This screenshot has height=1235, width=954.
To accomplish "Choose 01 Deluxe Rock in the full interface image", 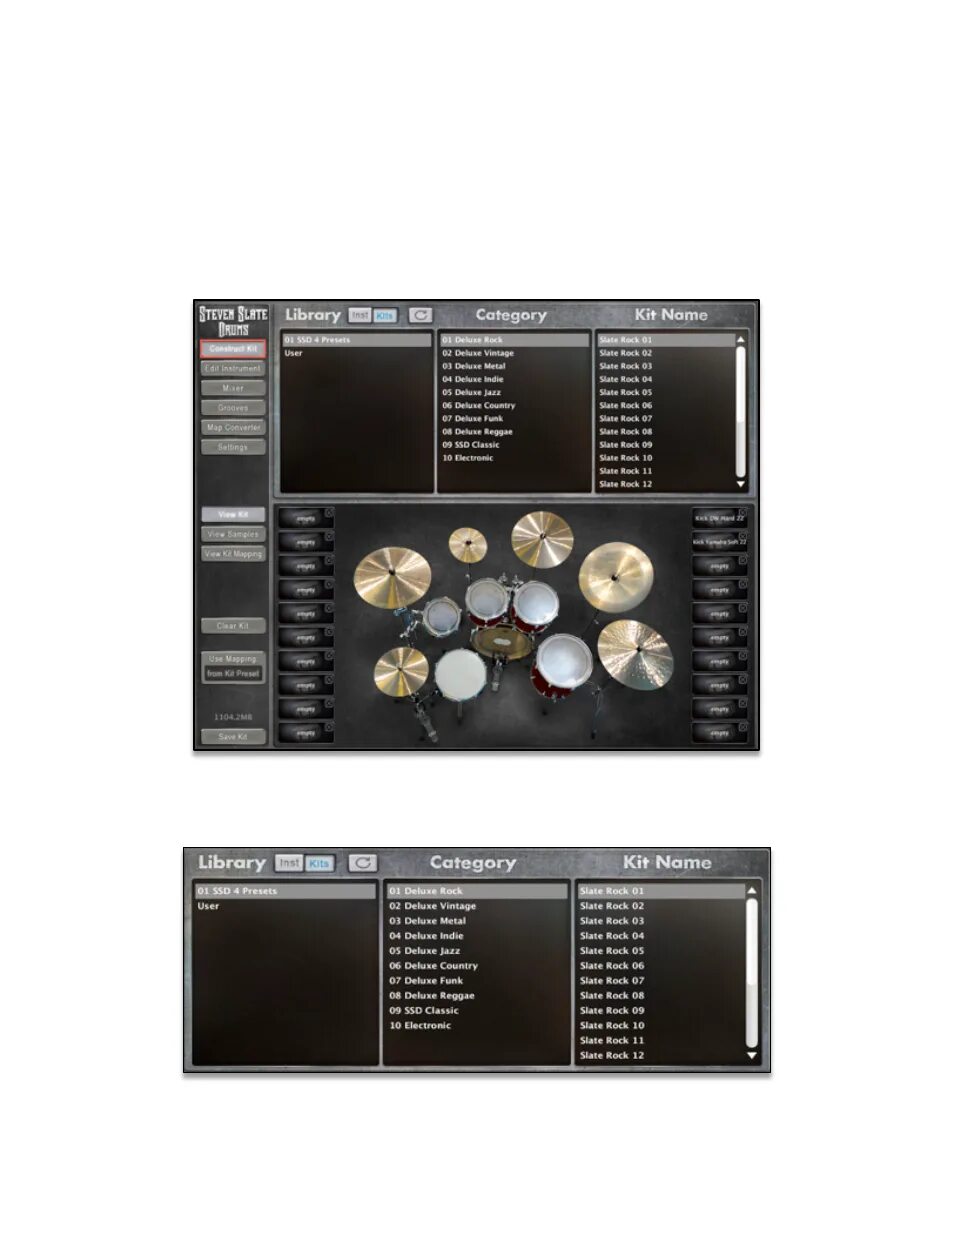I will [514, 340].
